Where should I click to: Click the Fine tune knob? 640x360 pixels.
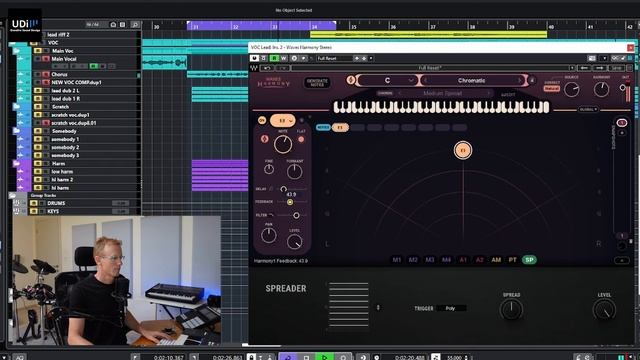coord(269,169)
